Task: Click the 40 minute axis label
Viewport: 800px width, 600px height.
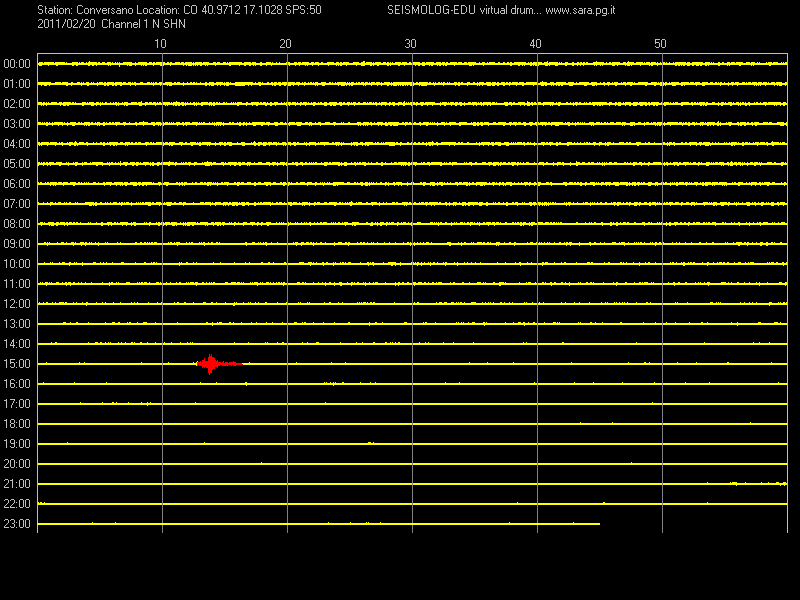Action: [535, 44]
